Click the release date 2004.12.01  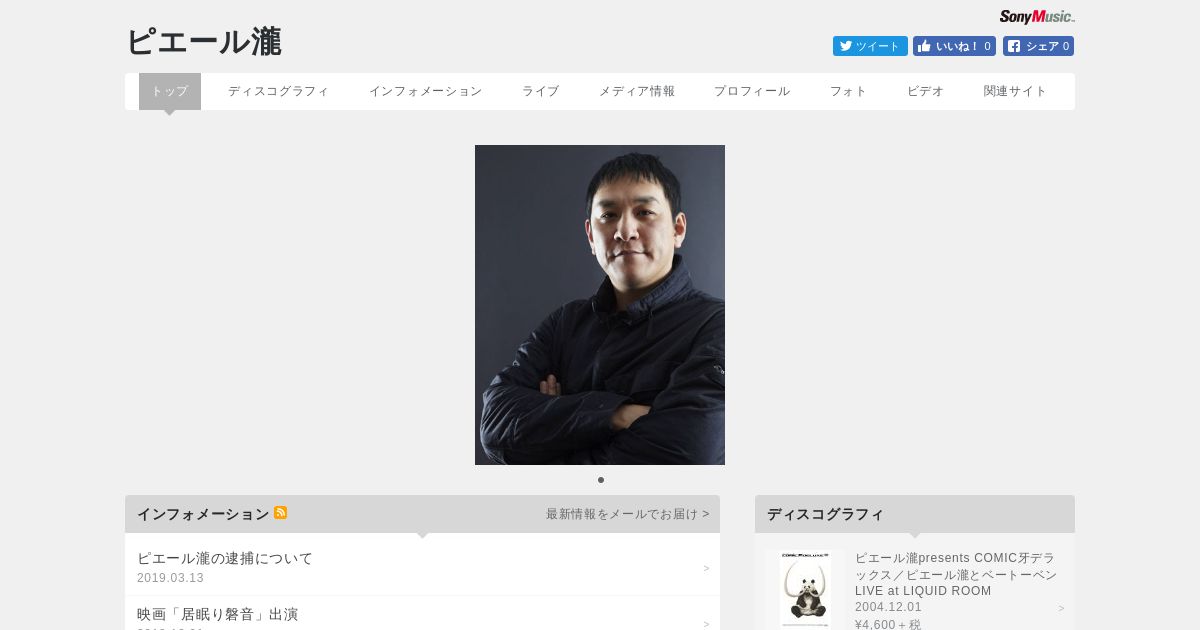888,607
